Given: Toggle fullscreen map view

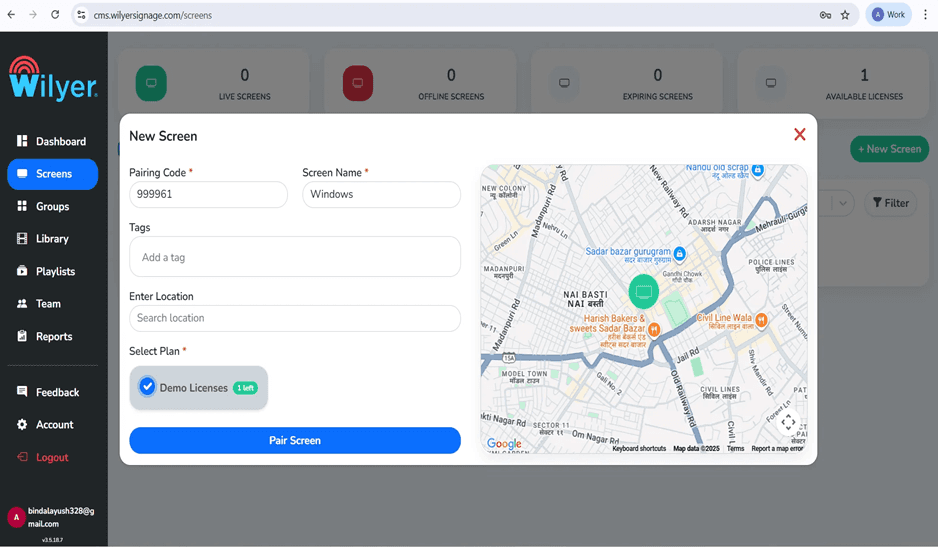Looking at the screenshot, I should coord(788,422).
